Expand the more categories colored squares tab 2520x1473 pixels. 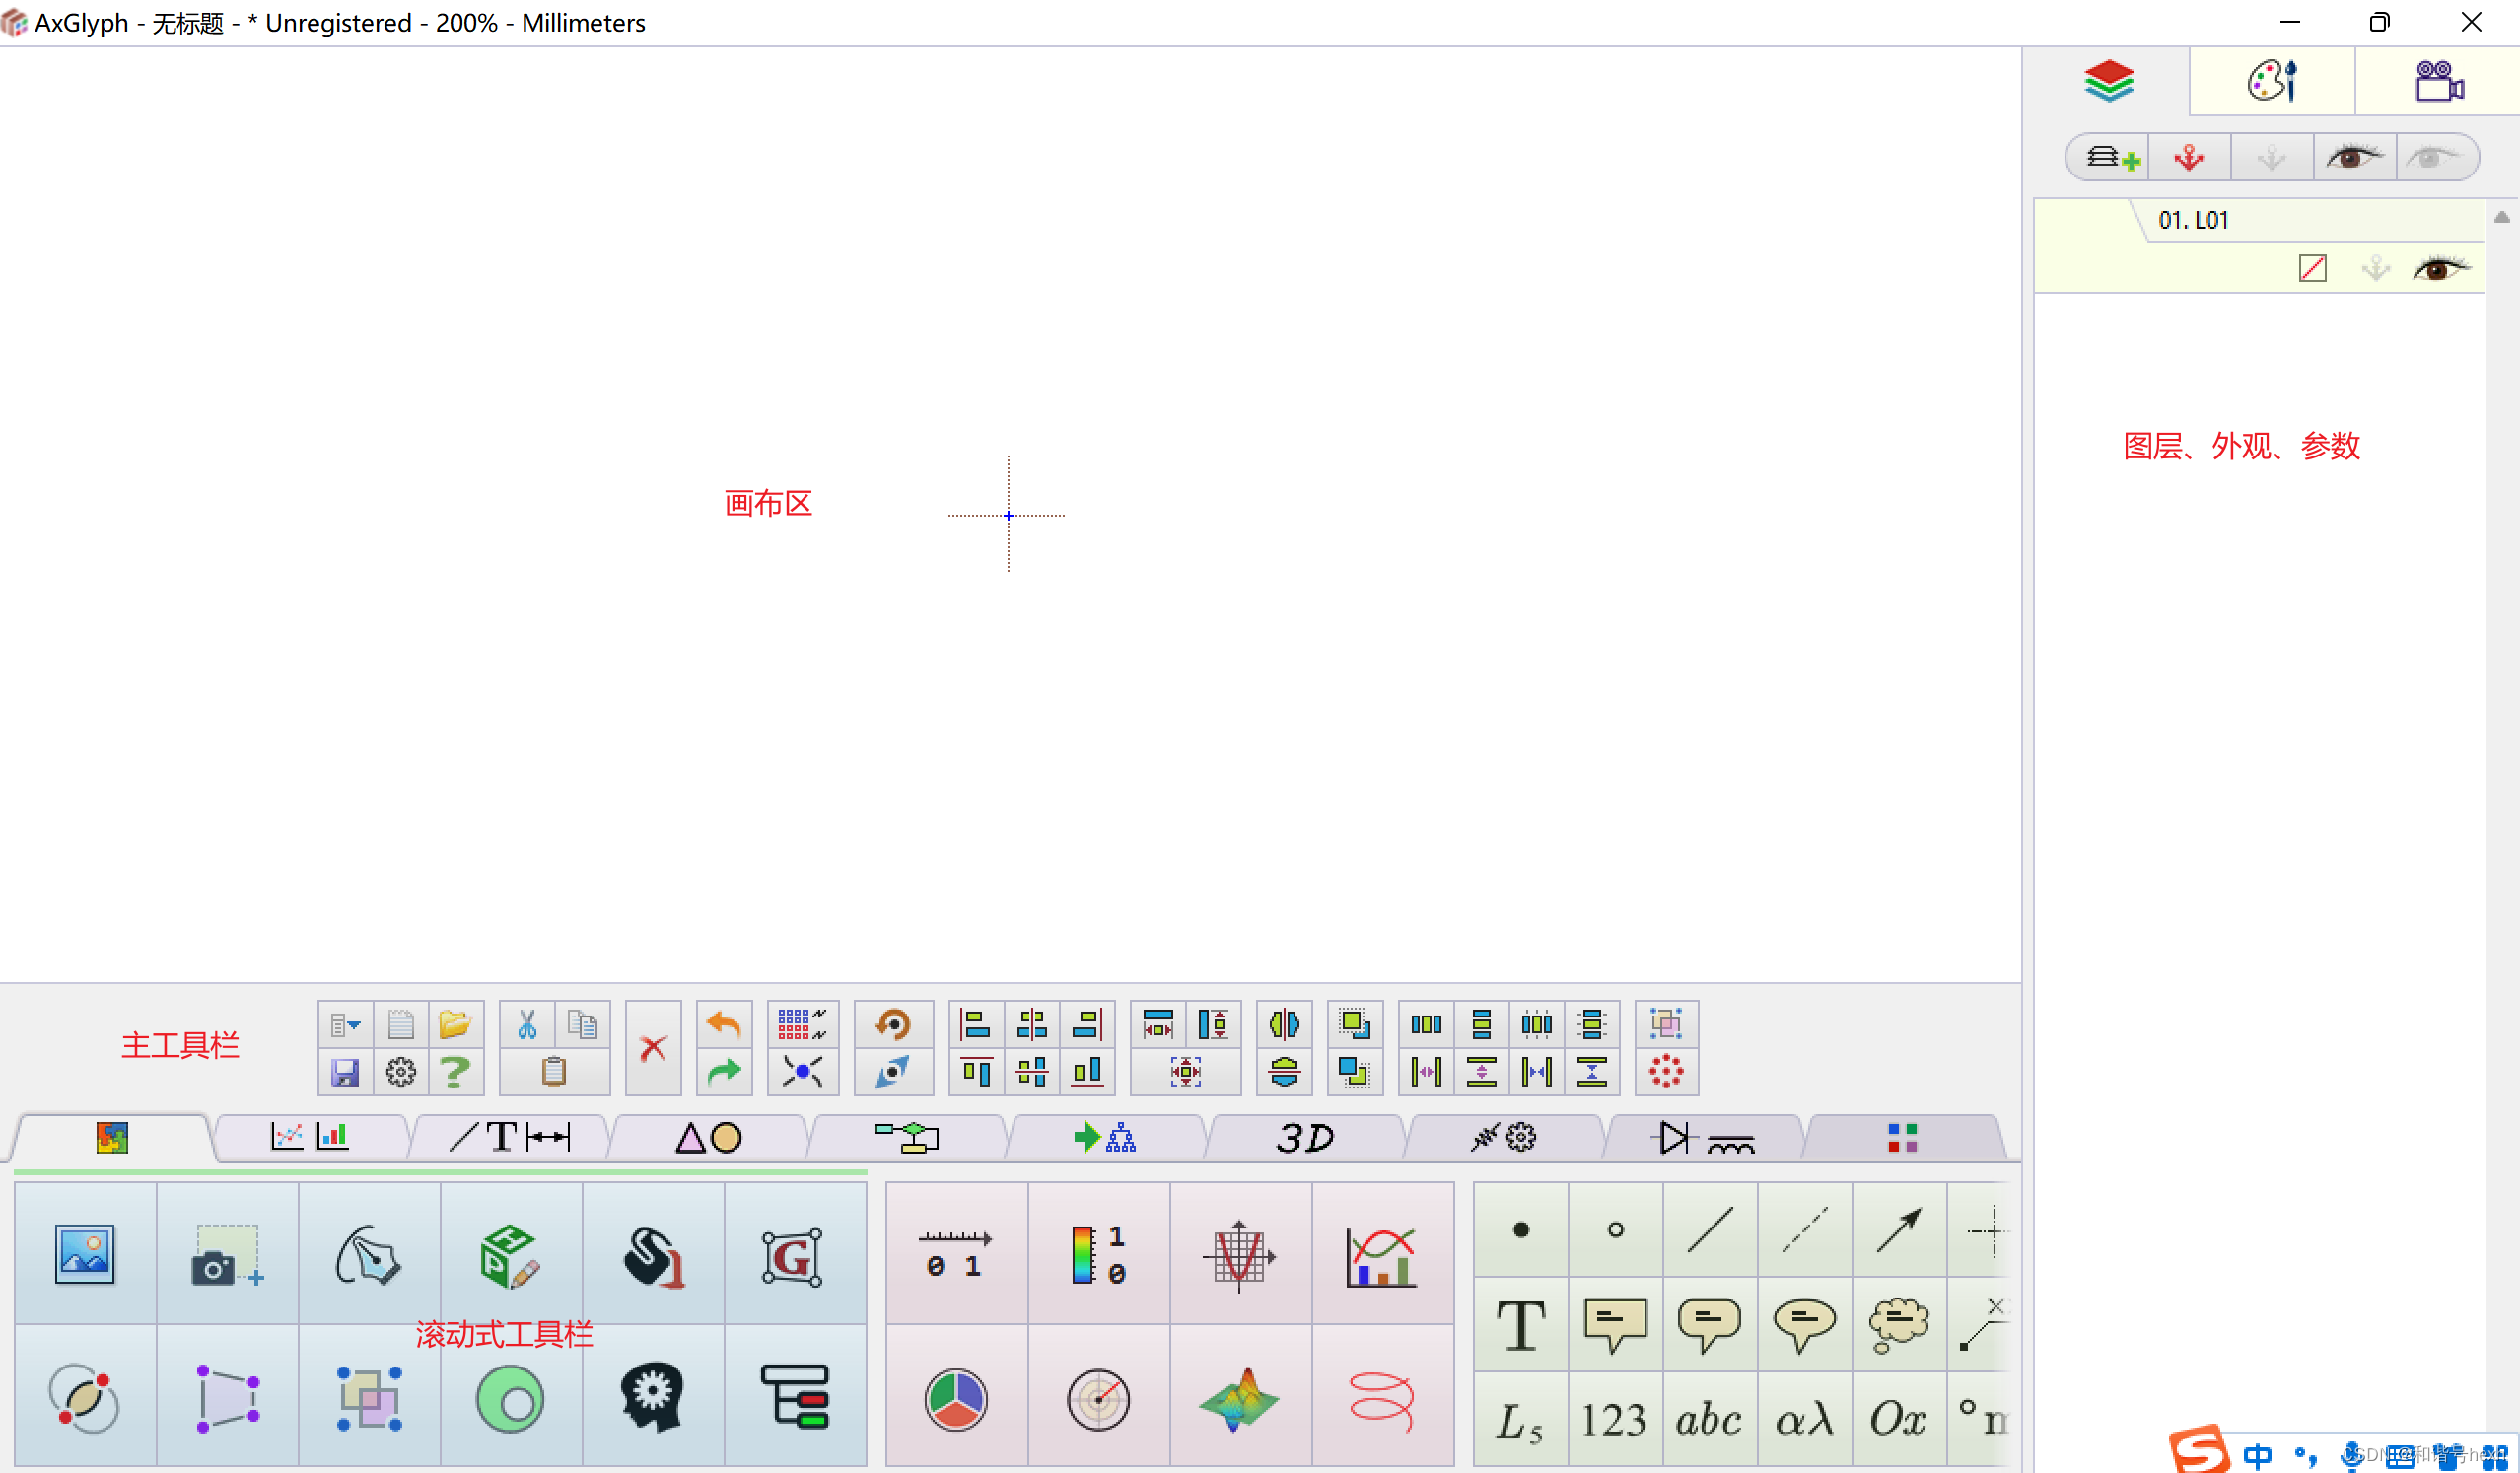coord(1901,1138)
